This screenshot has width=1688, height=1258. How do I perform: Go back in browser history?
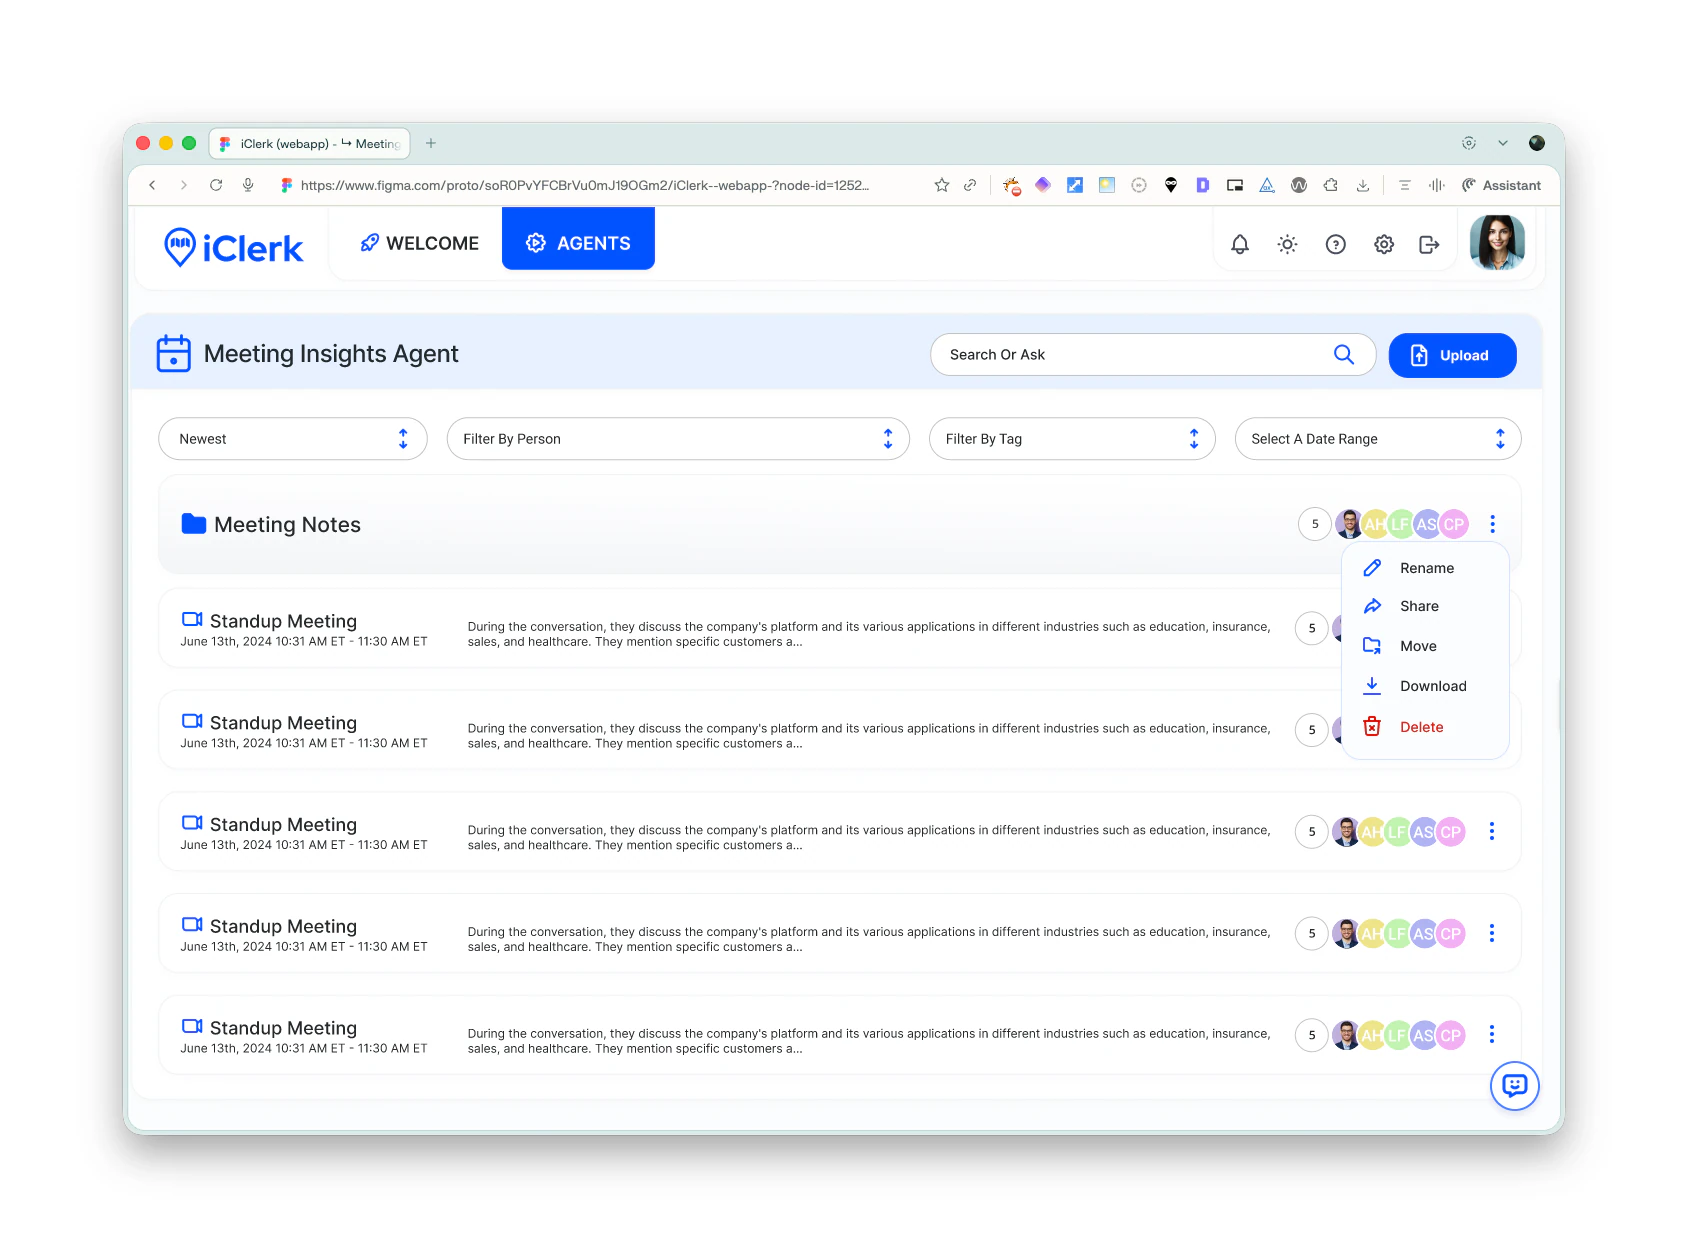click(x=152, y=185)
